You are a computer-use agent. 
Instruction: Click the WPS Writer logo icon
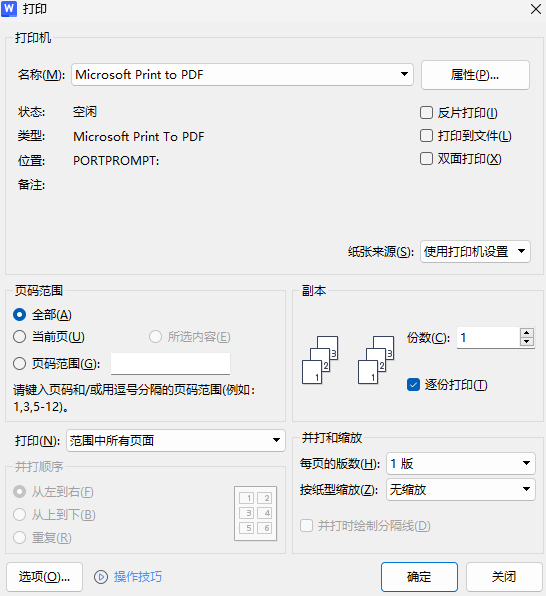tap(9, 9)
